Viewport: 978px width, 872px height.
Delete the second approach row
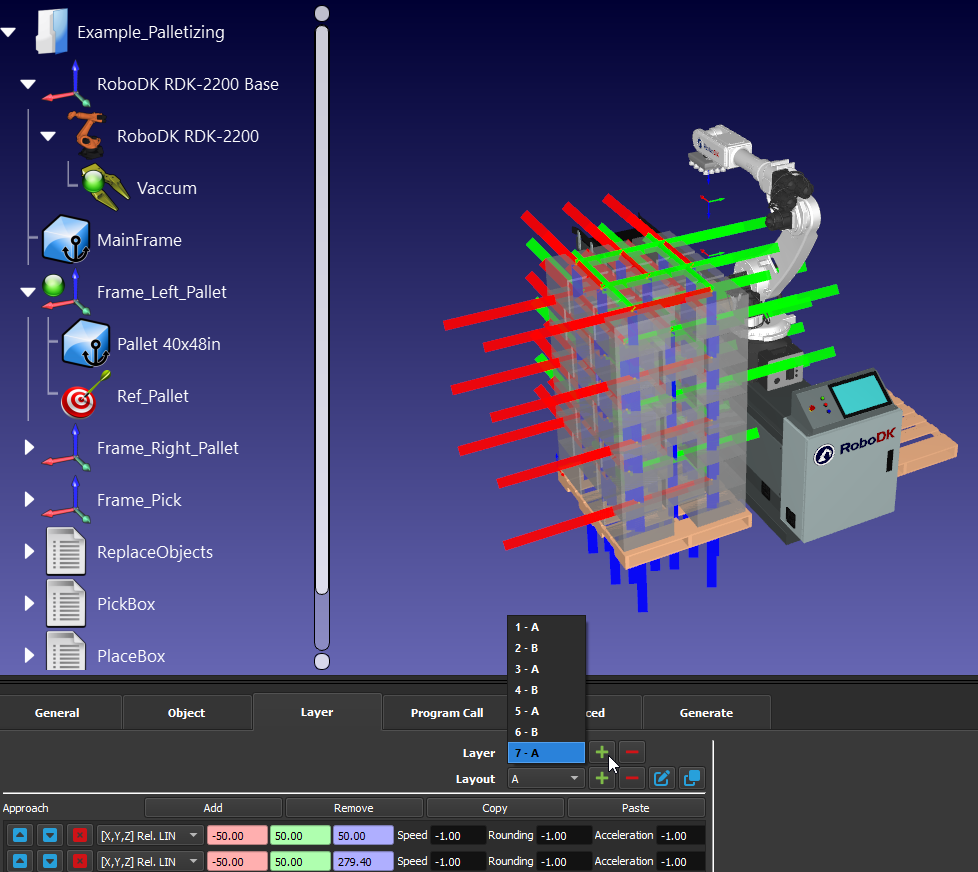click(80, 861)
